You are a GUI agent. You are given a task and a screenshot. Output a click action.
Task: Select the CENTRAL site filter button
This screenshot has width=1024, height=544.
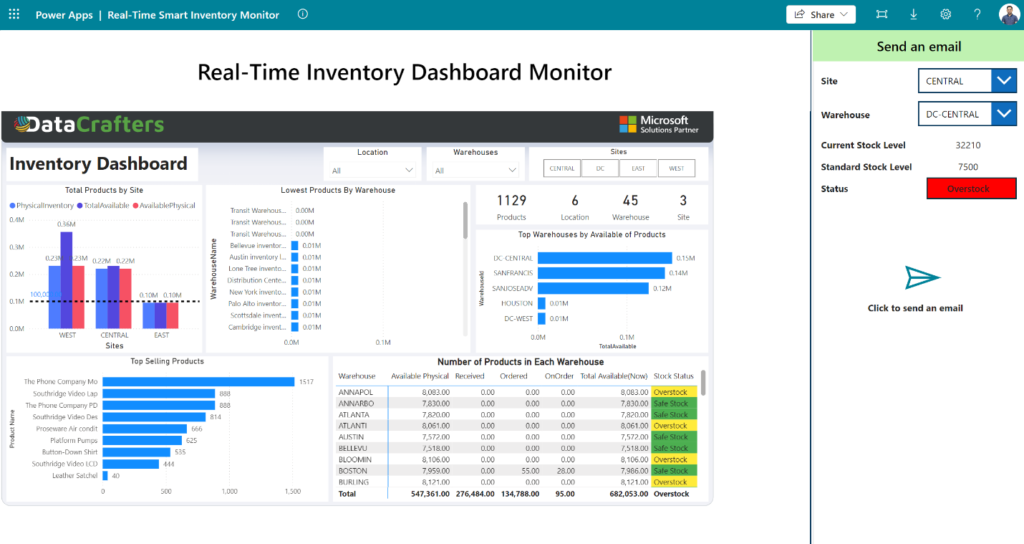(562, 168)
